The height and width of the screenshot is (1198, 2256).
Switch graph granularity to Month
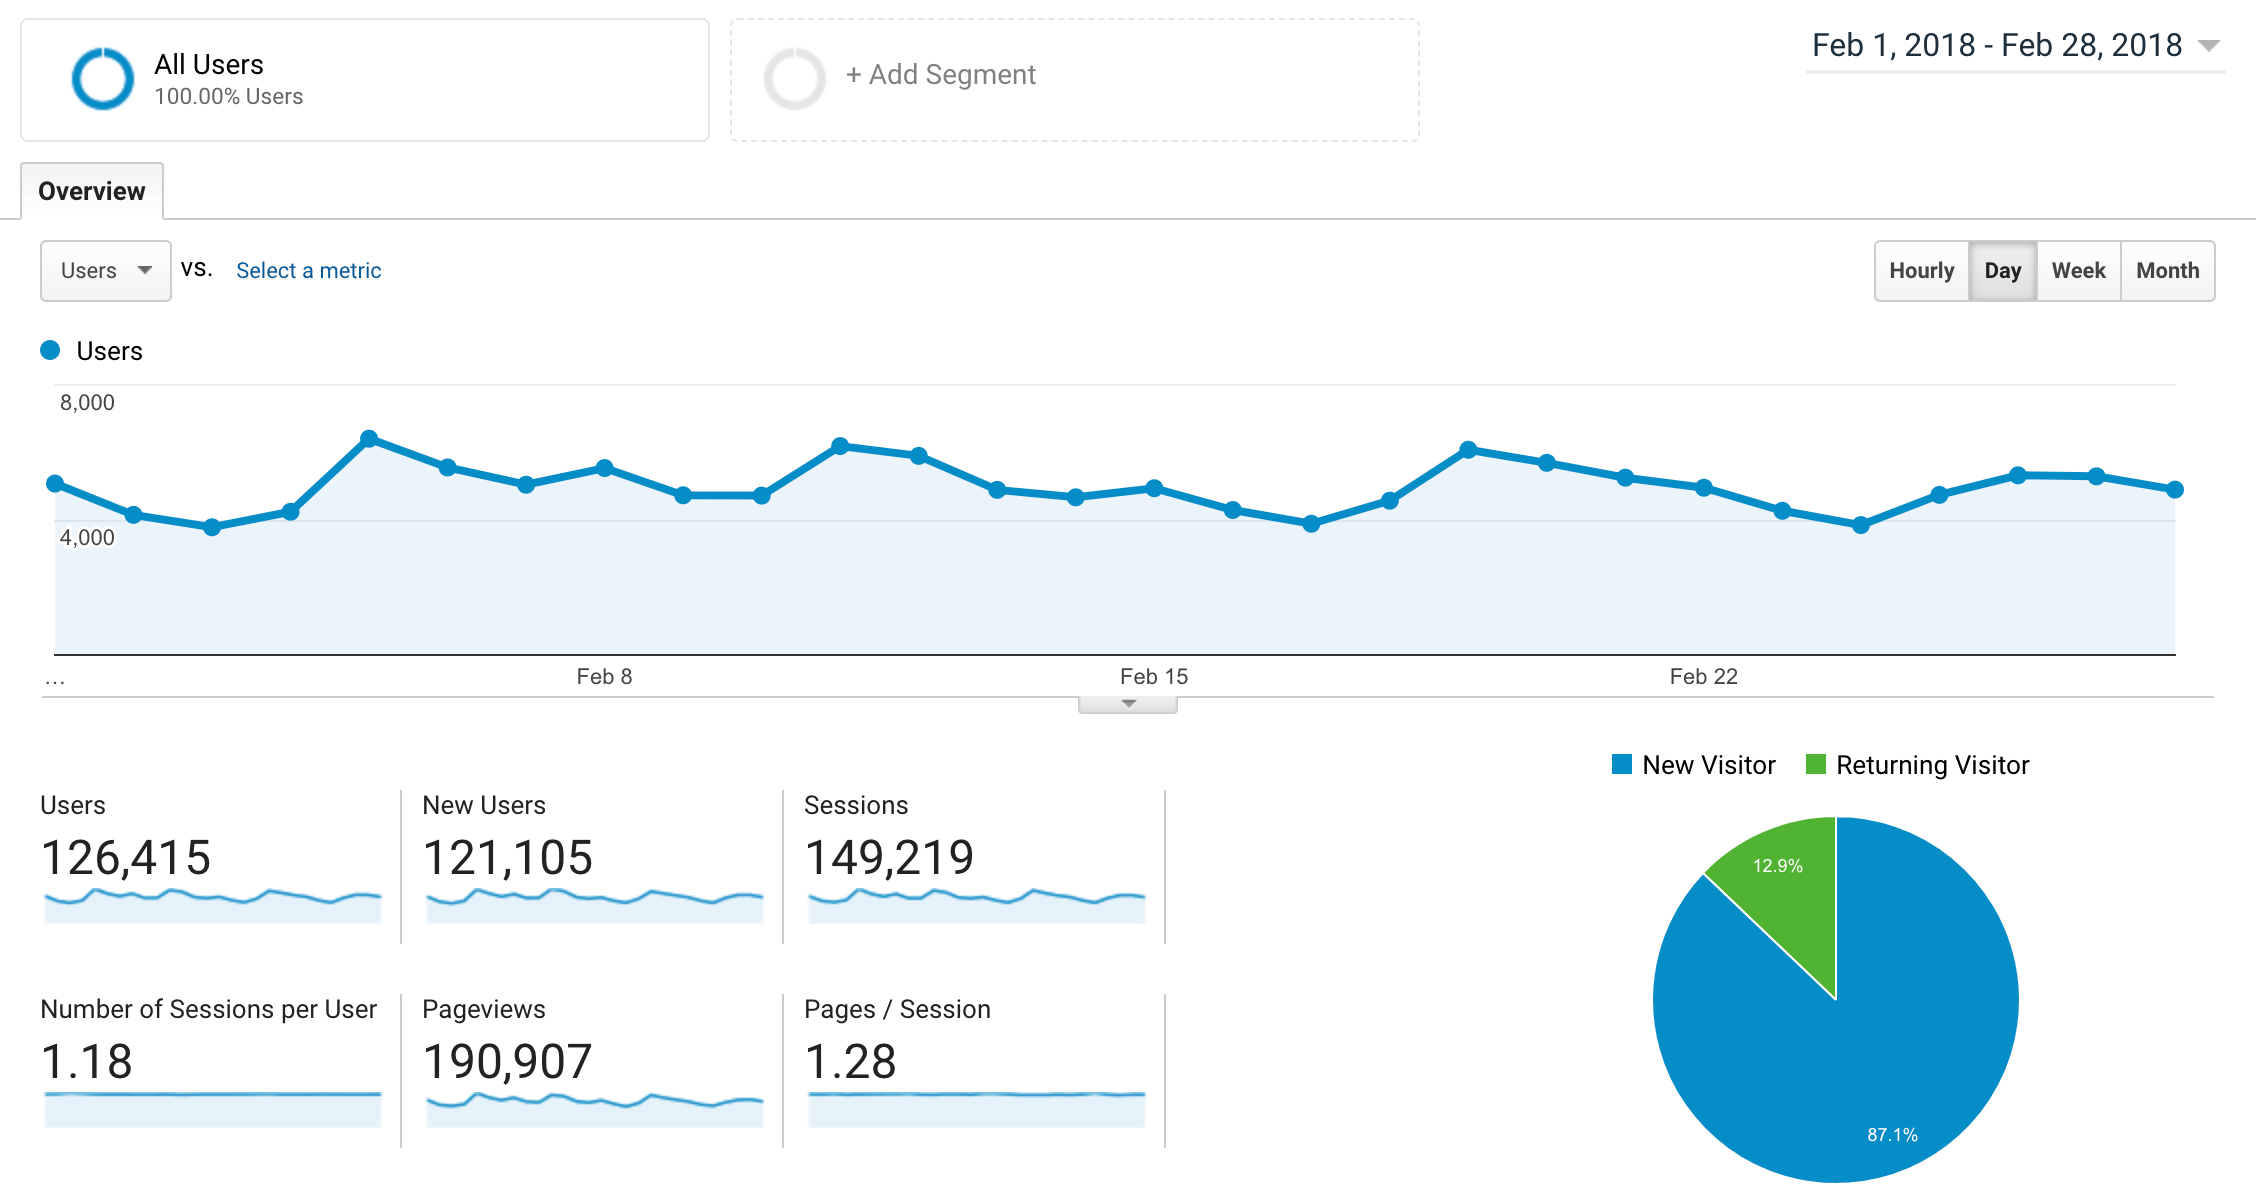[2167, 270]
